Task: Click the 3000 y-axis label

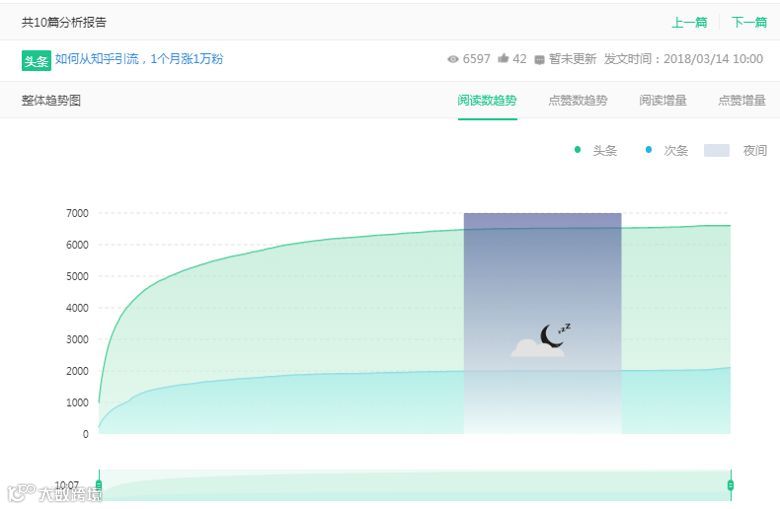Action: tap(77, 339)
